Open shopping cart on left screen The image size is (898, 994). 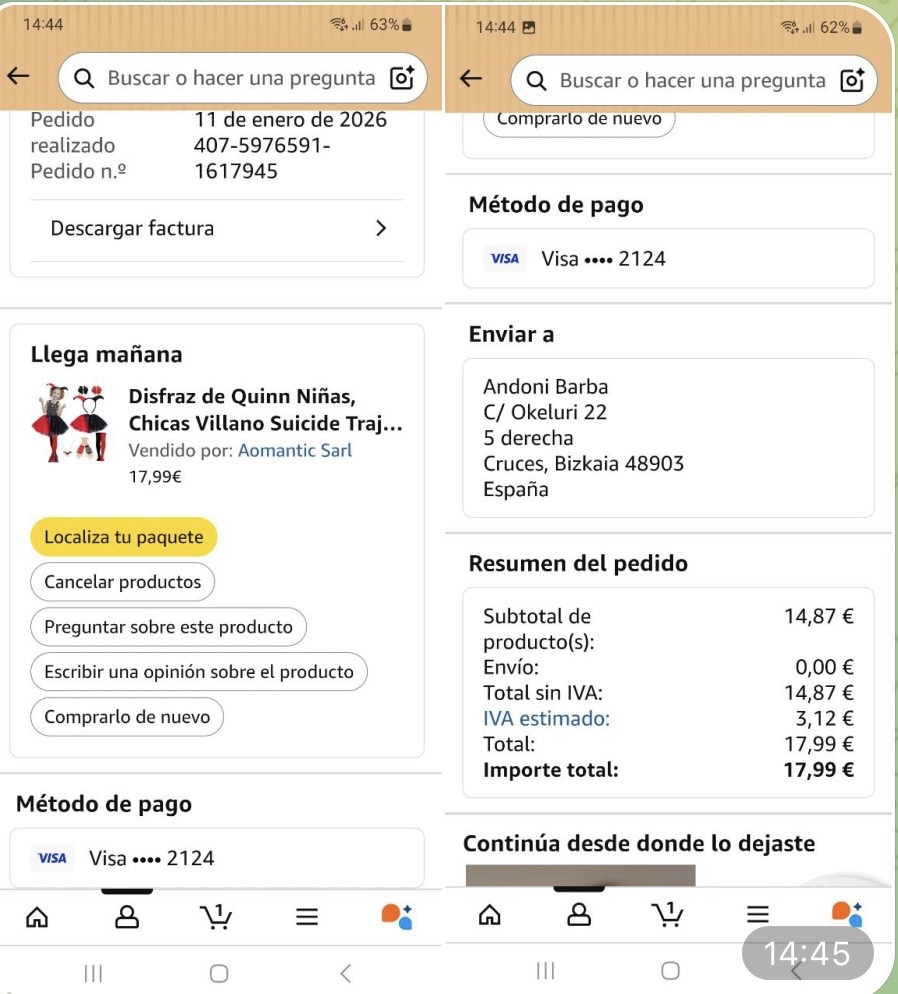coord(216,915)
